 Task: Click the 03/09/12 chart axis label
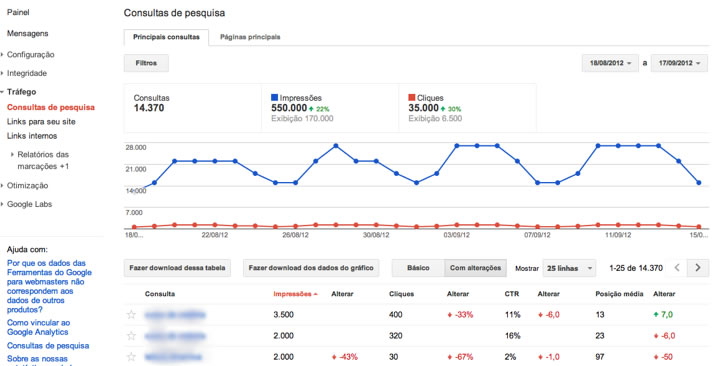tap(456, 235)
